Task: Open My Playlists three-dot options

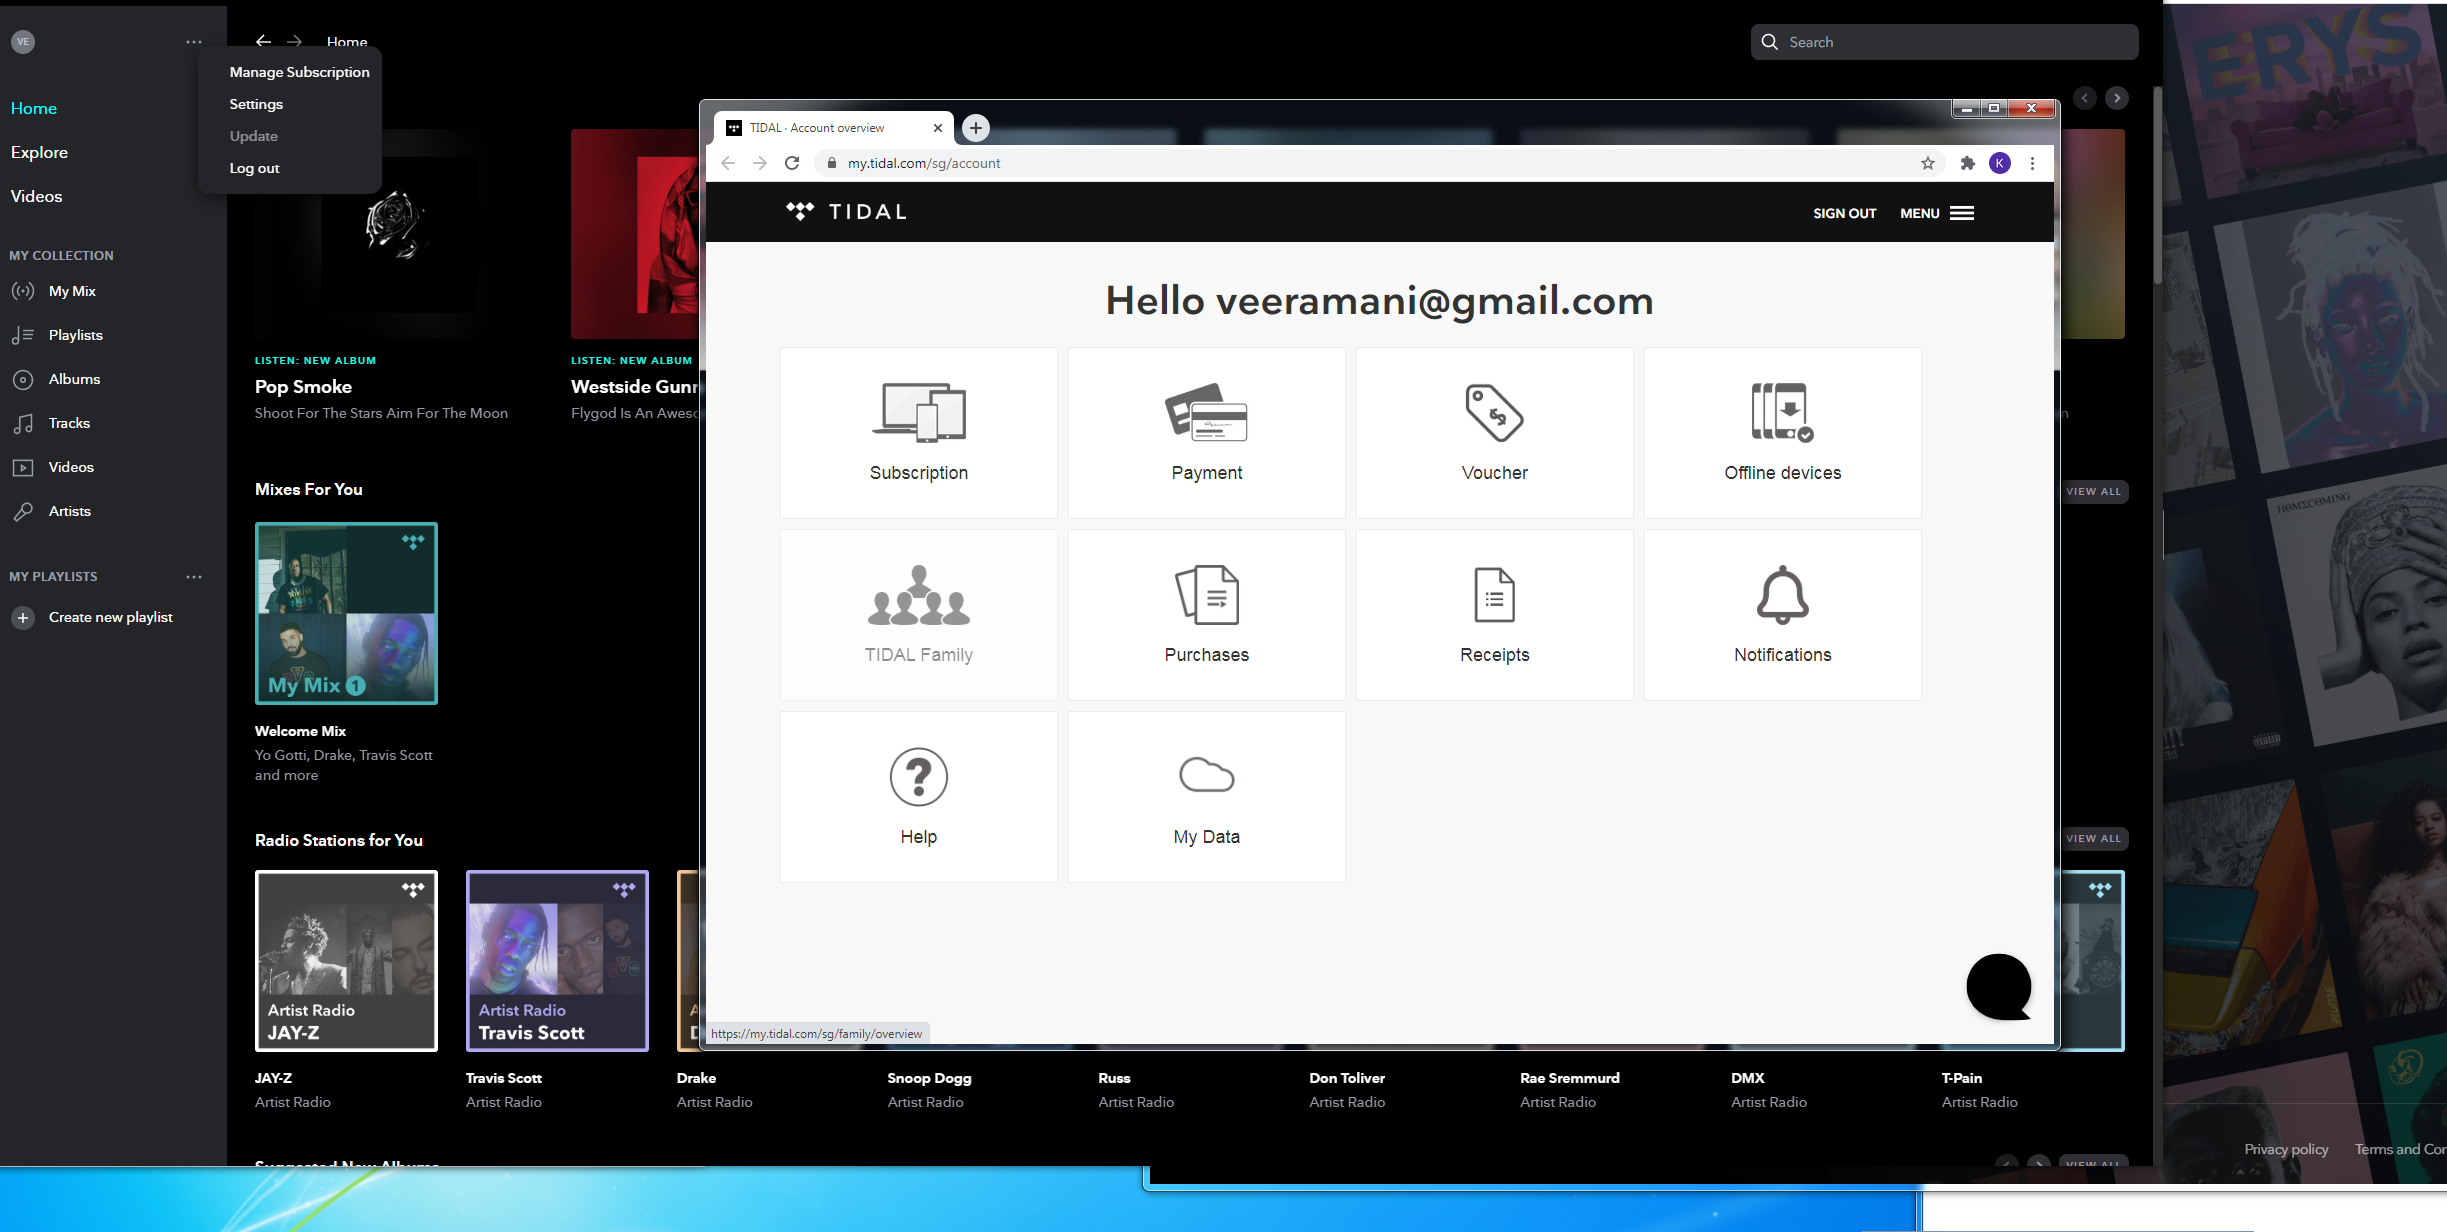Action: tap(194, 577)
